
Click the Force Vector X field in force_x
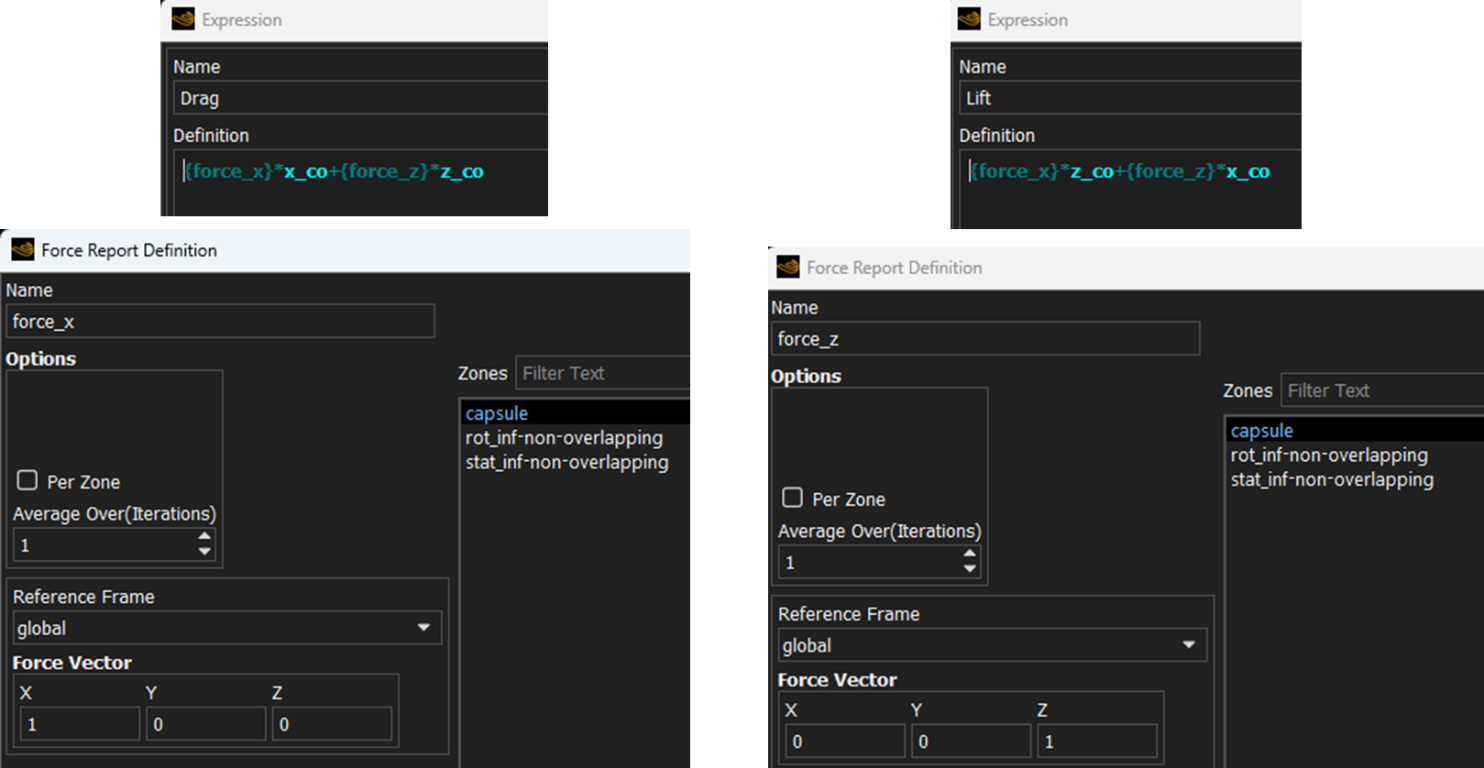[x=80, y=724]
